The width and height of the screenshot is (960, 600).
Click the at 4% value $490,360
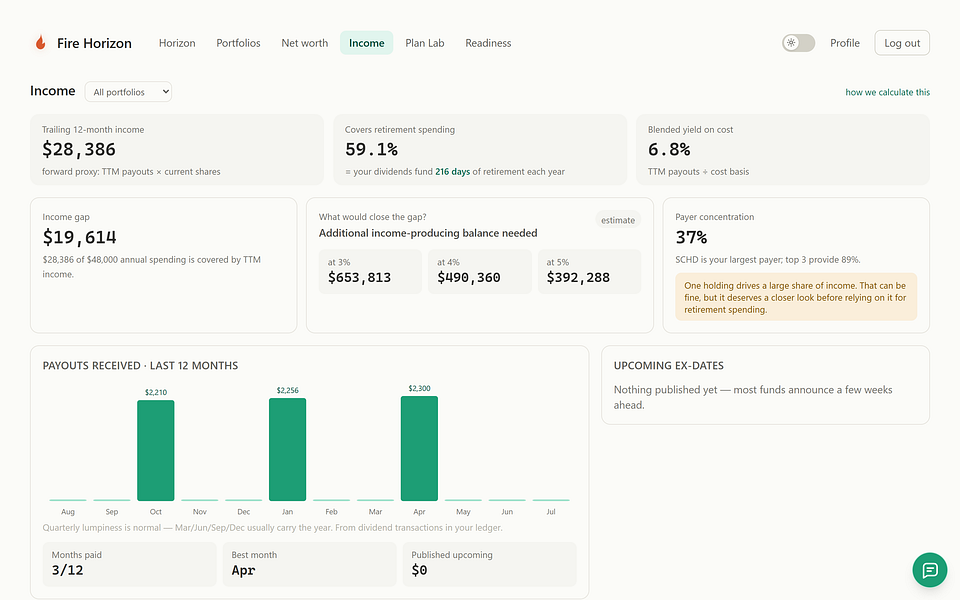468,277
